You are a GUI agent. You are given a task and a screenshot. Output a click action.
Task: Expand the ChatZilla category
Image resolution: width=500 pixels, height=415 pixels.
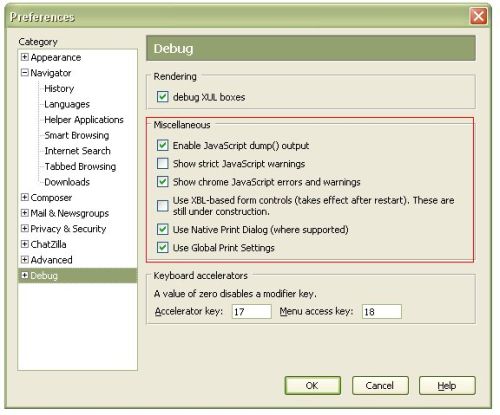24,244
